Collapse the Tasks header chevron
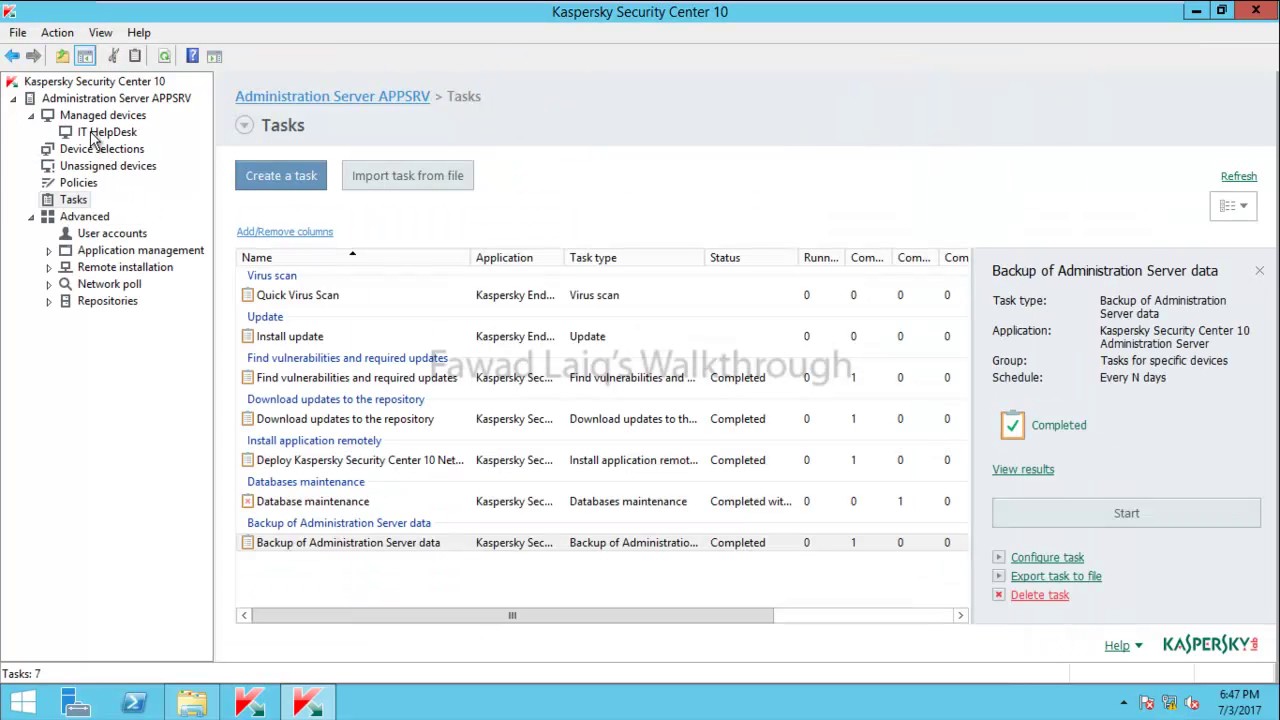 pyautogui.click(x=244, y=125)
